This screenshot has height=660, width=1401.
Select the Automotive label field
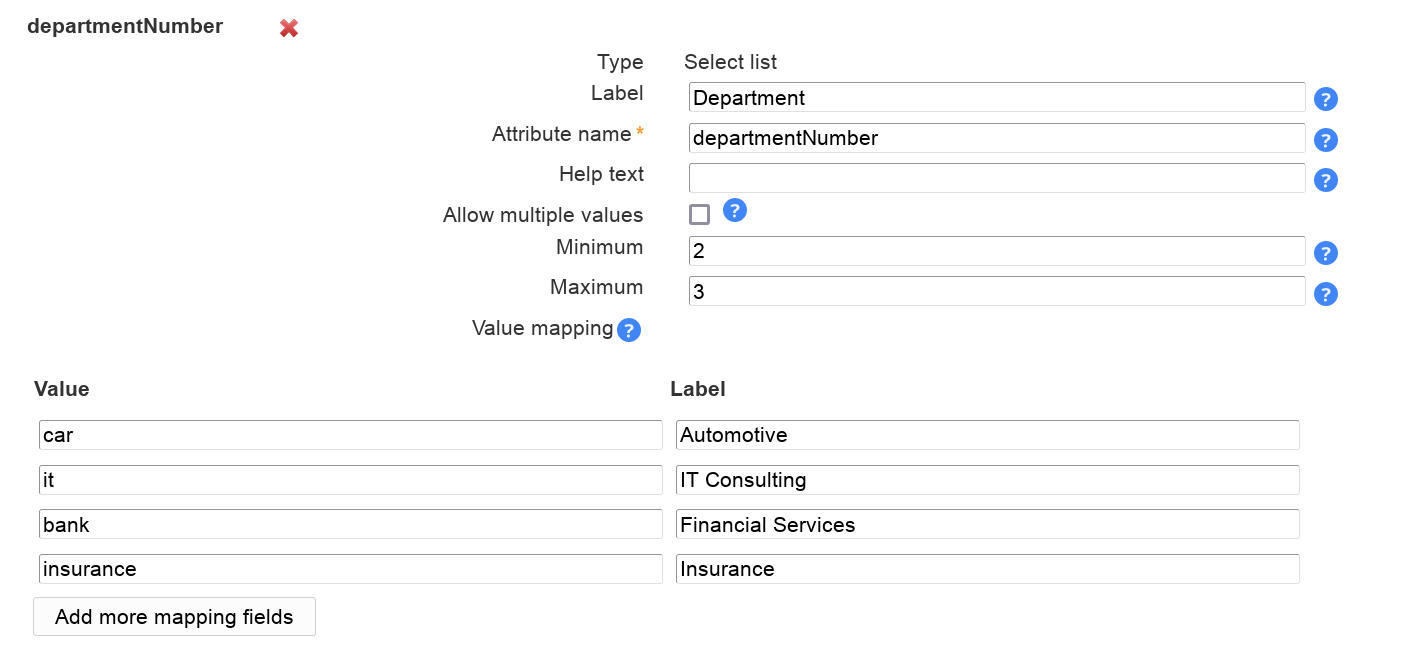coord(987,435)
